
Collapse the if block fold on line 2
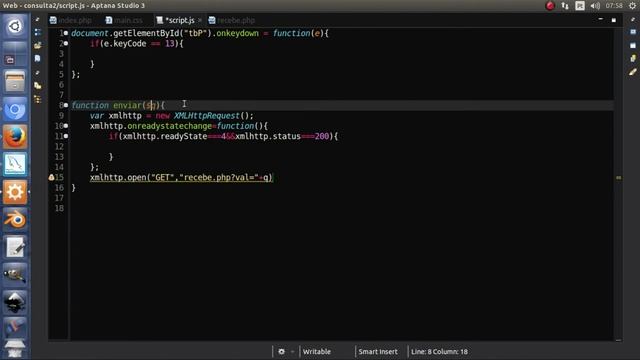tap(66, 43)
